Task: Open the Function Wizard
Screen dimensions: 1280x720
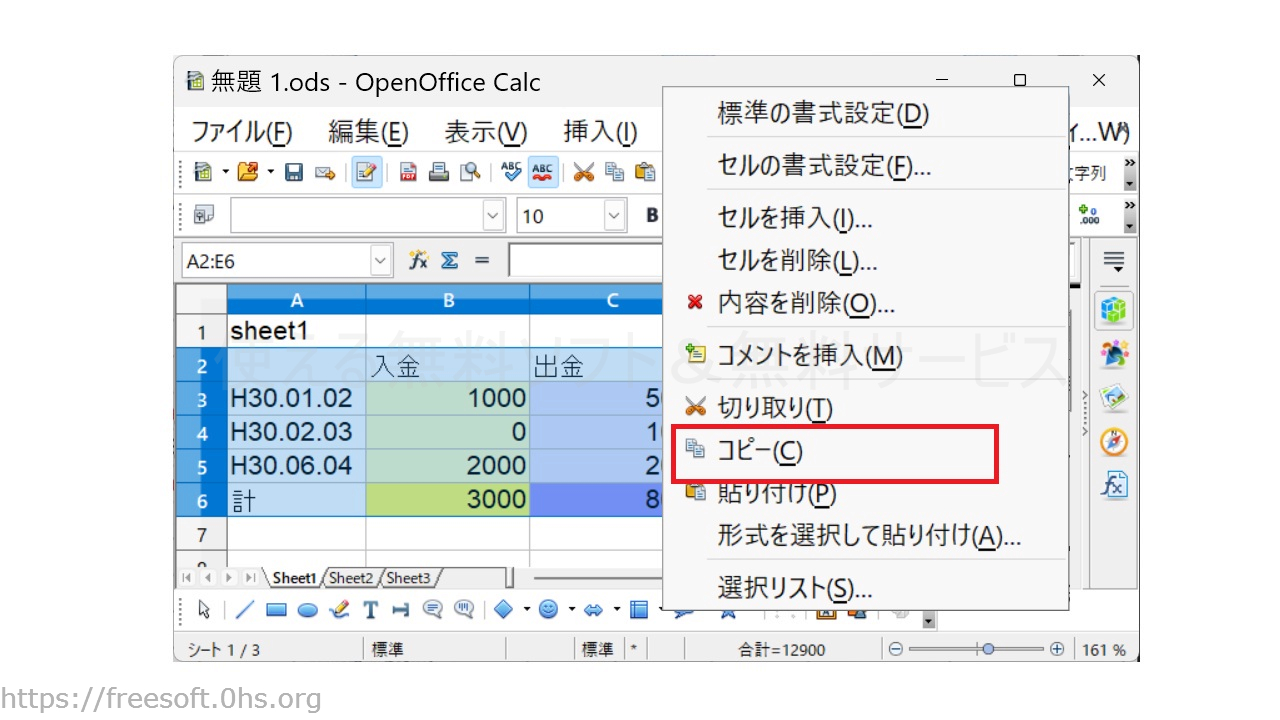Action: [x=419, y=261]
